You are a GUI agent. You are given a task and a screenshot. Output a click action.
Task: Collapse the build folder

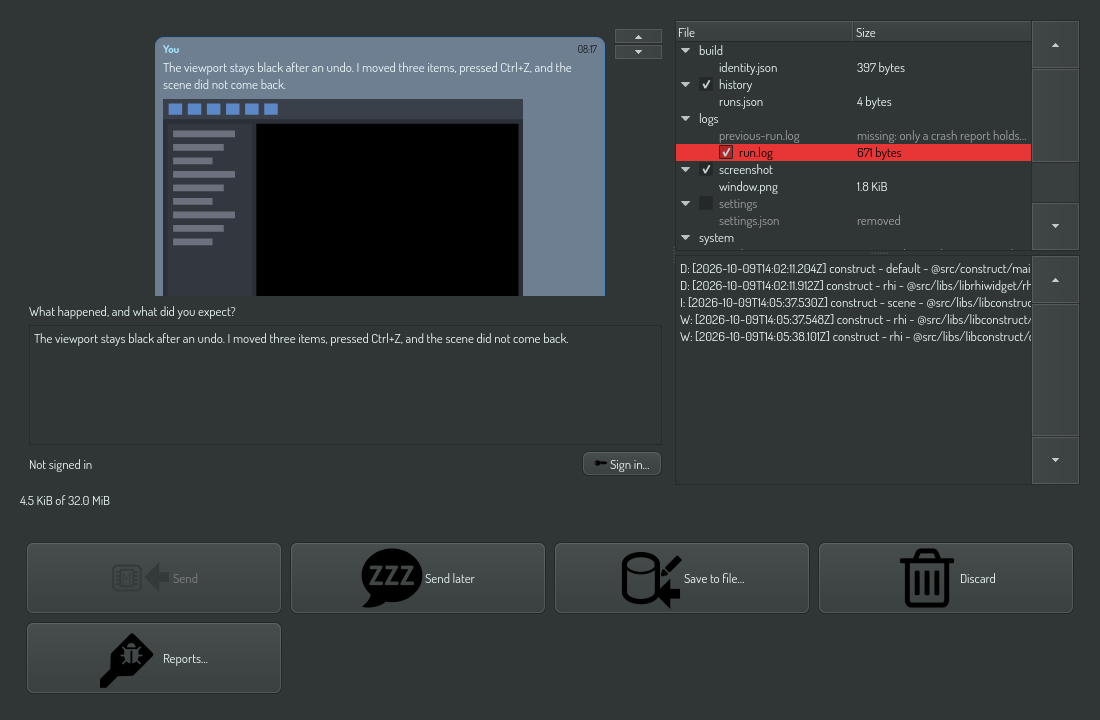(685, 51)
